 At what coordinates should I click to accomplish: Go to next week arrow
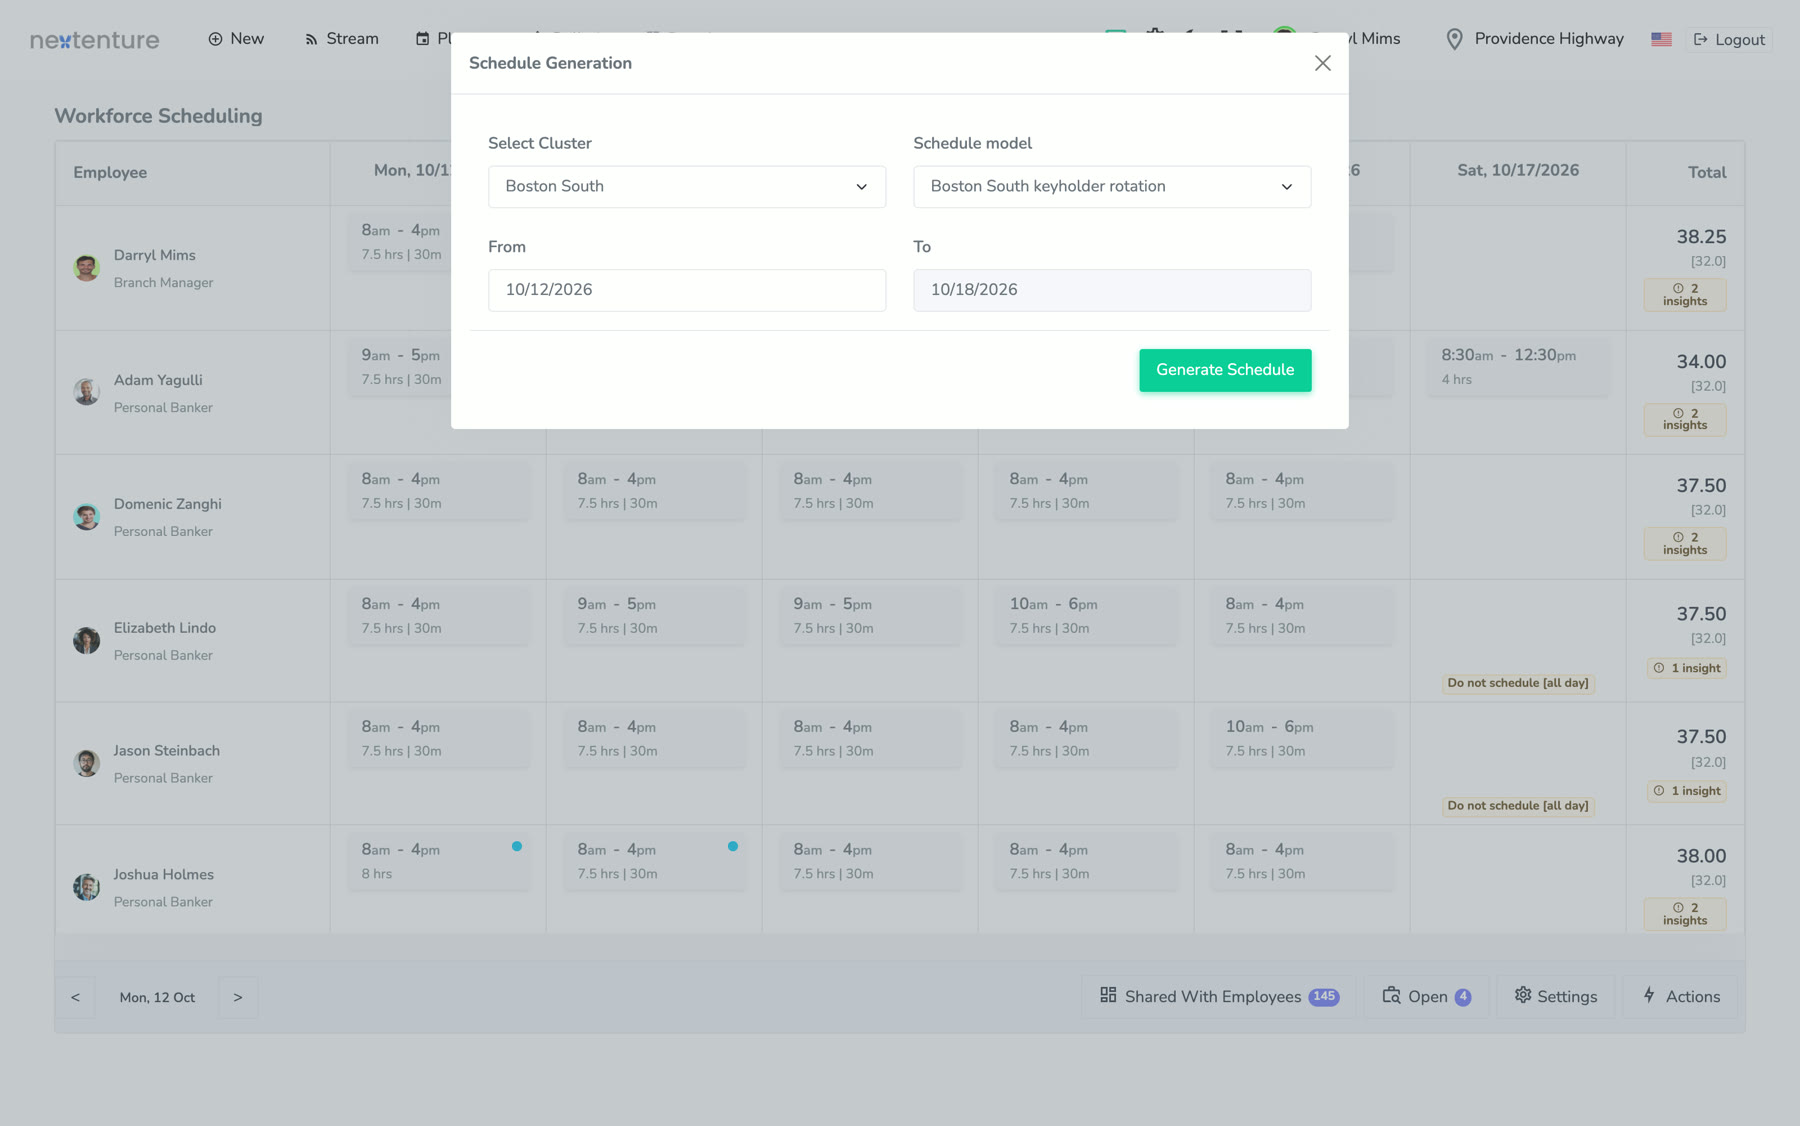pyautogui.click(x=238, y=997)
